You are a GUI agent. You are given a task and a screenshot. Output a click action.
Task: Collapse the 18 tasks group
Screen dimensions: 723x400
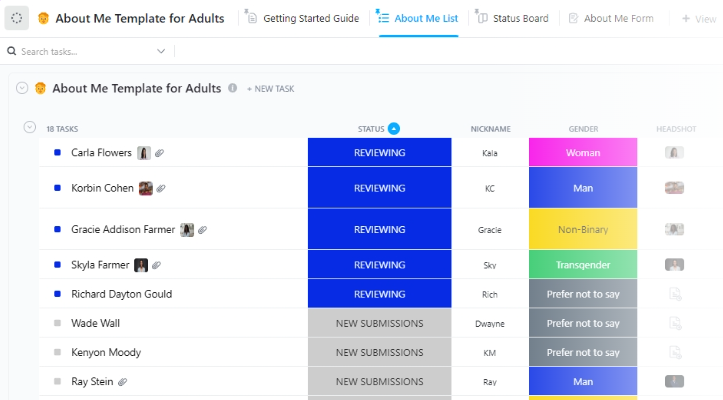[x=29, y=127]
